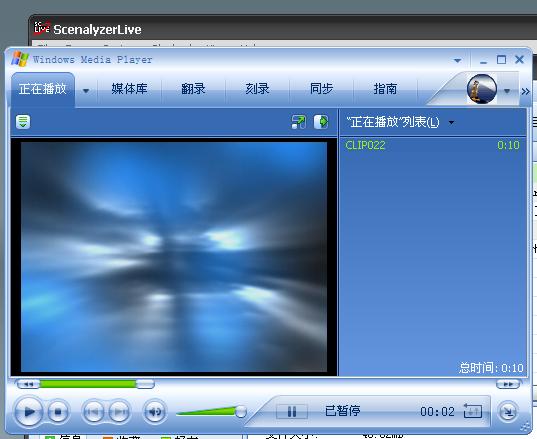
Task: Open the Now Playing options icon
Action: (23, 122)
